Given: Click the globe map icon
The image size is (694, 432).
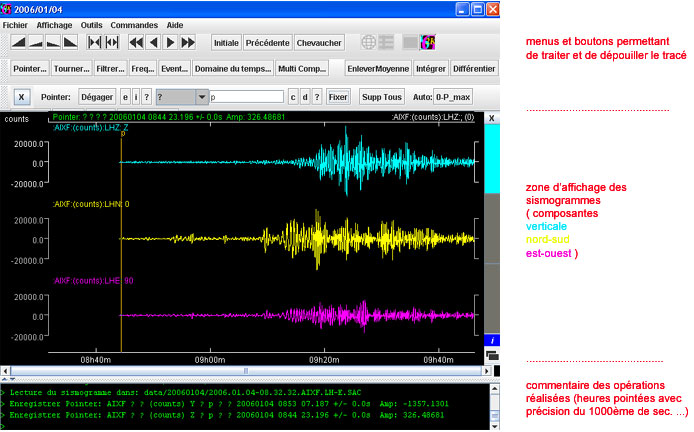Looking at the screenshot, I should pyautogui.click(x=369, y=42).
